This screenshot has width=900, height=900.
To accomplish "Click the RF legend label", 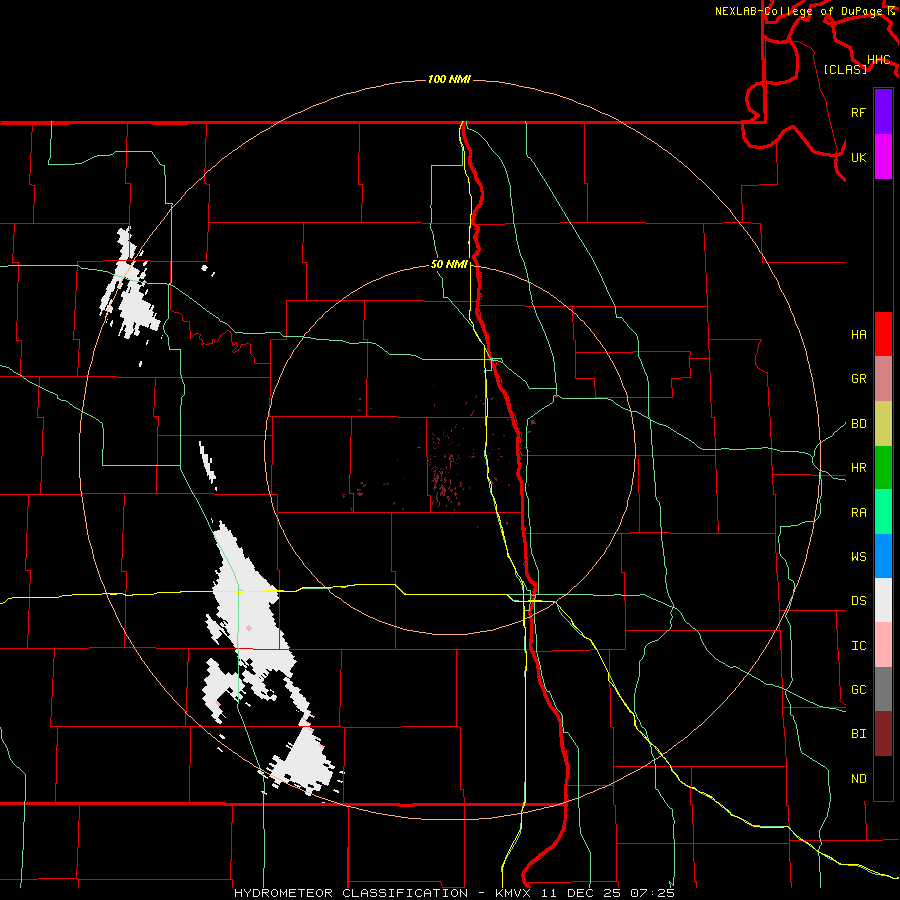I will click(859, 112).
